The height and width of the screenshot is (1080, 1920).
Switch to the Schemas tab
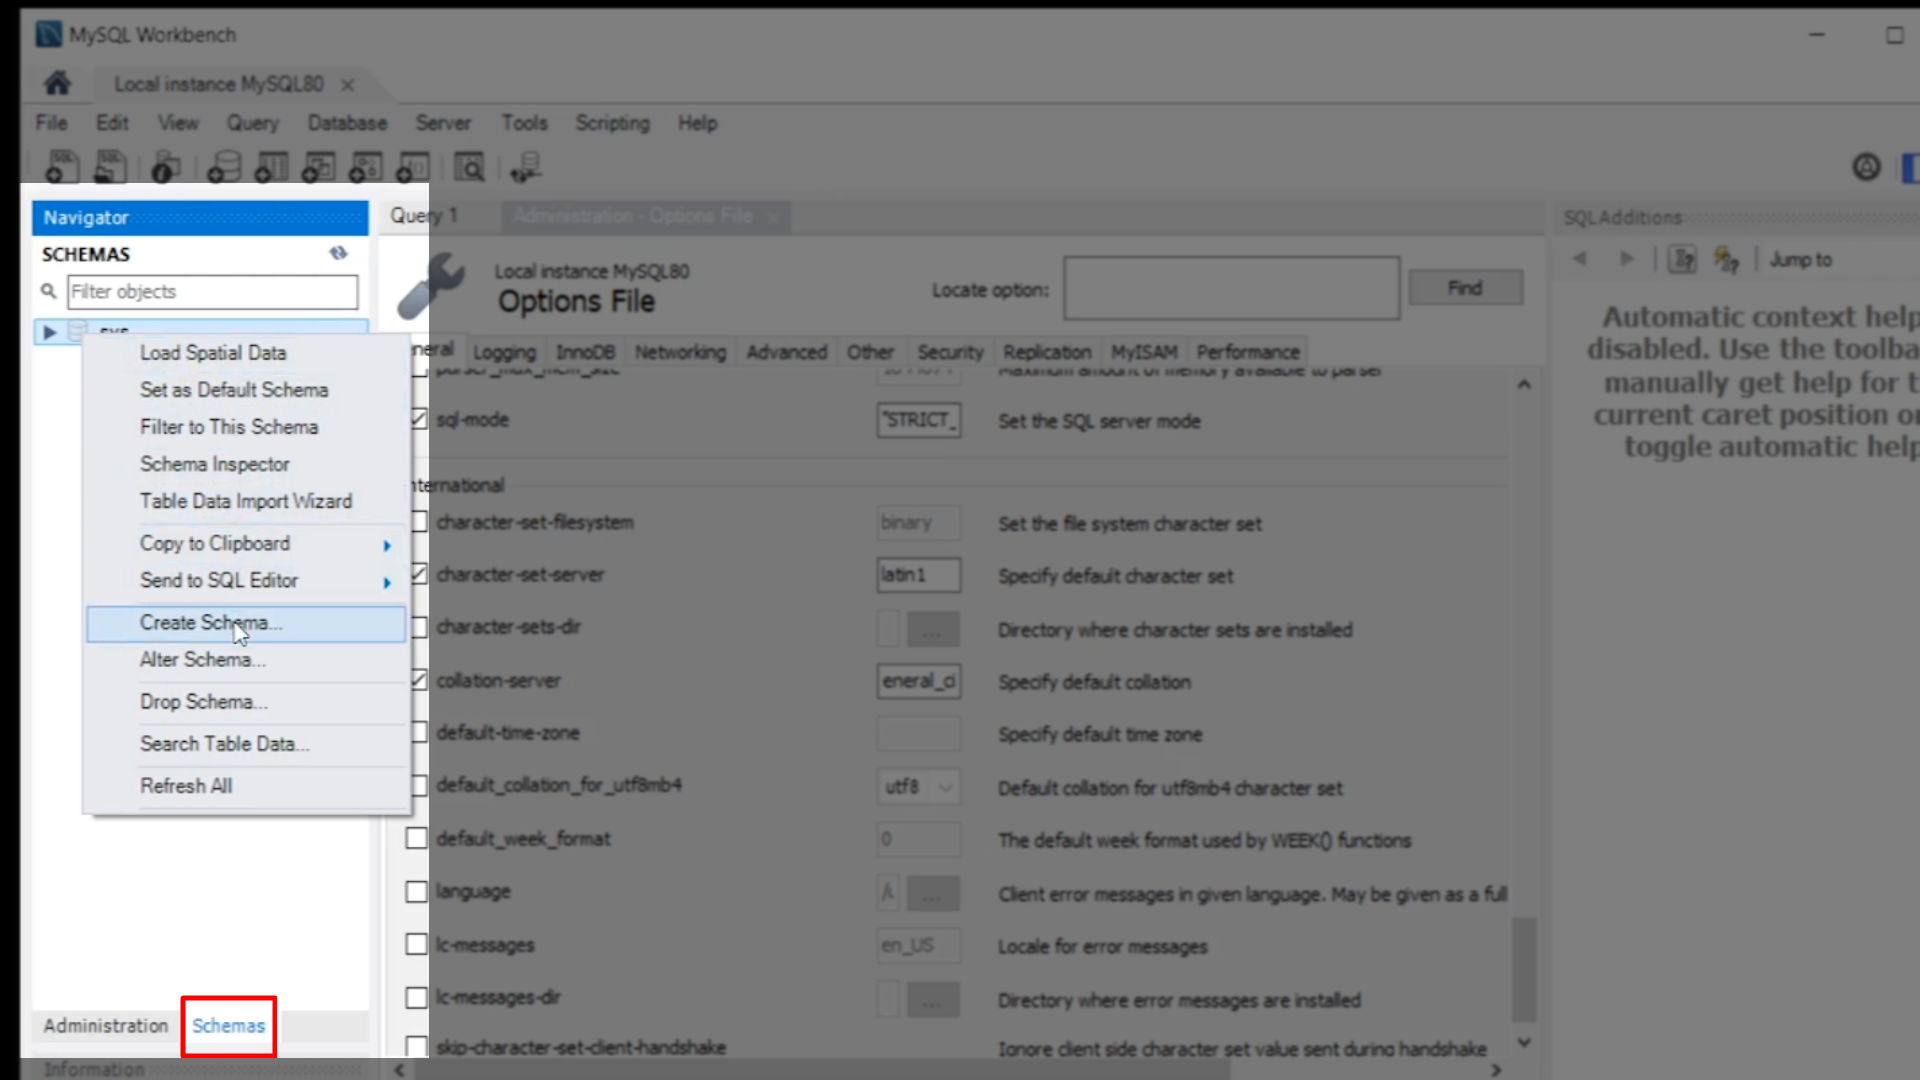click(x=228, y=1026)
